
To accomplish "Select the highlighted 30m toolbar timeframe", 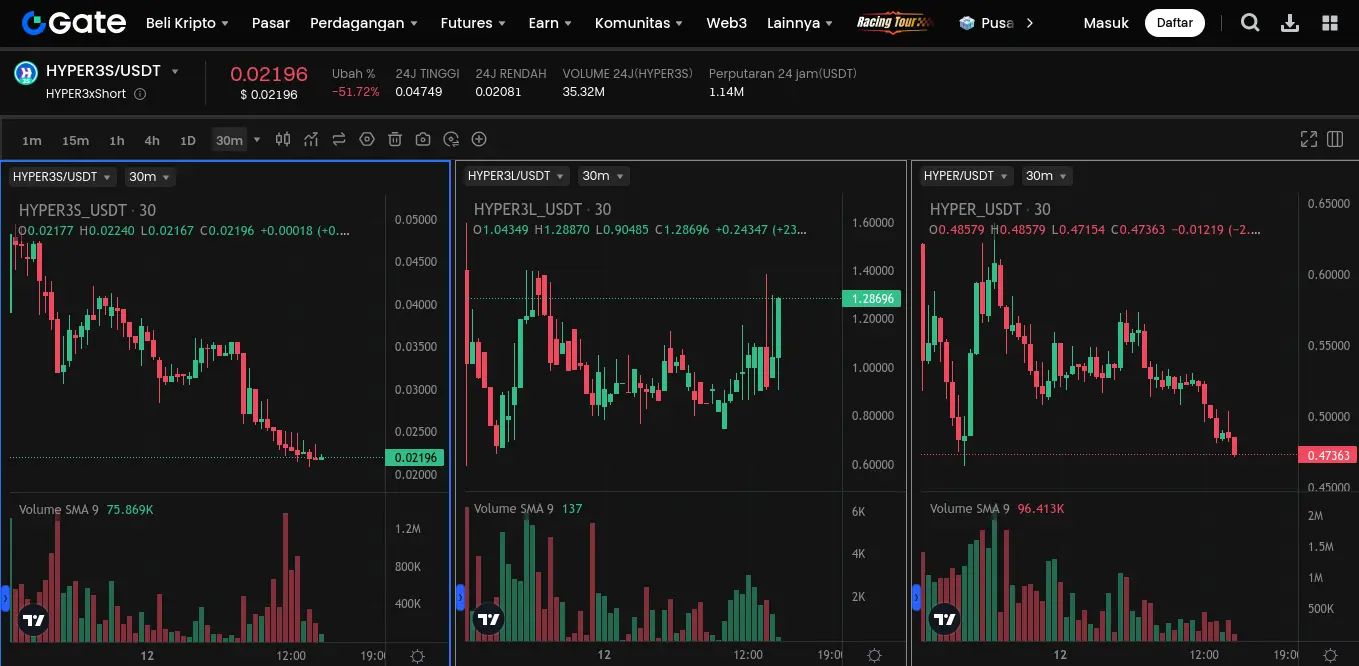I will click(x=229, y=140).
